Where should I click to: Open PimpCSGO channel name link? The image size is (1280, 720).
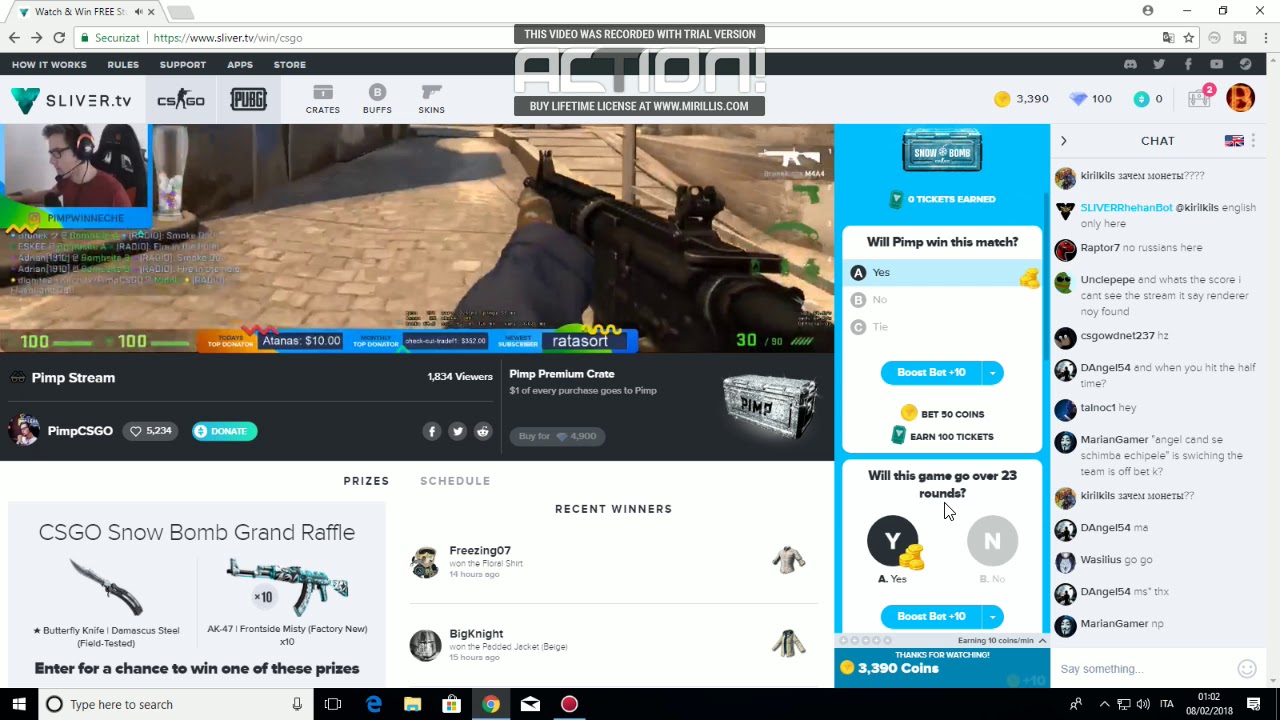[x=80, y=431]
